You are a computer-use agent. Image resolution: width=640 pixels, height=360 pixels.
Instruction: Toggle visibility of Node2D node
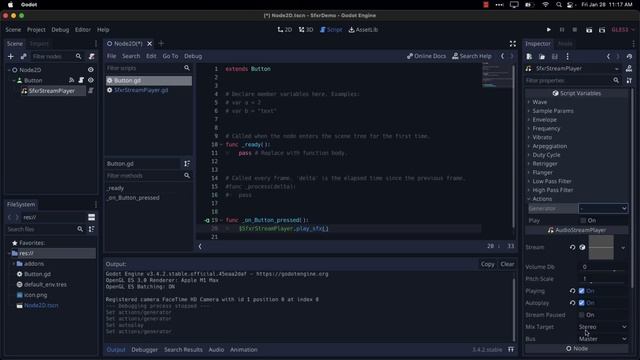tap(91, 70)
